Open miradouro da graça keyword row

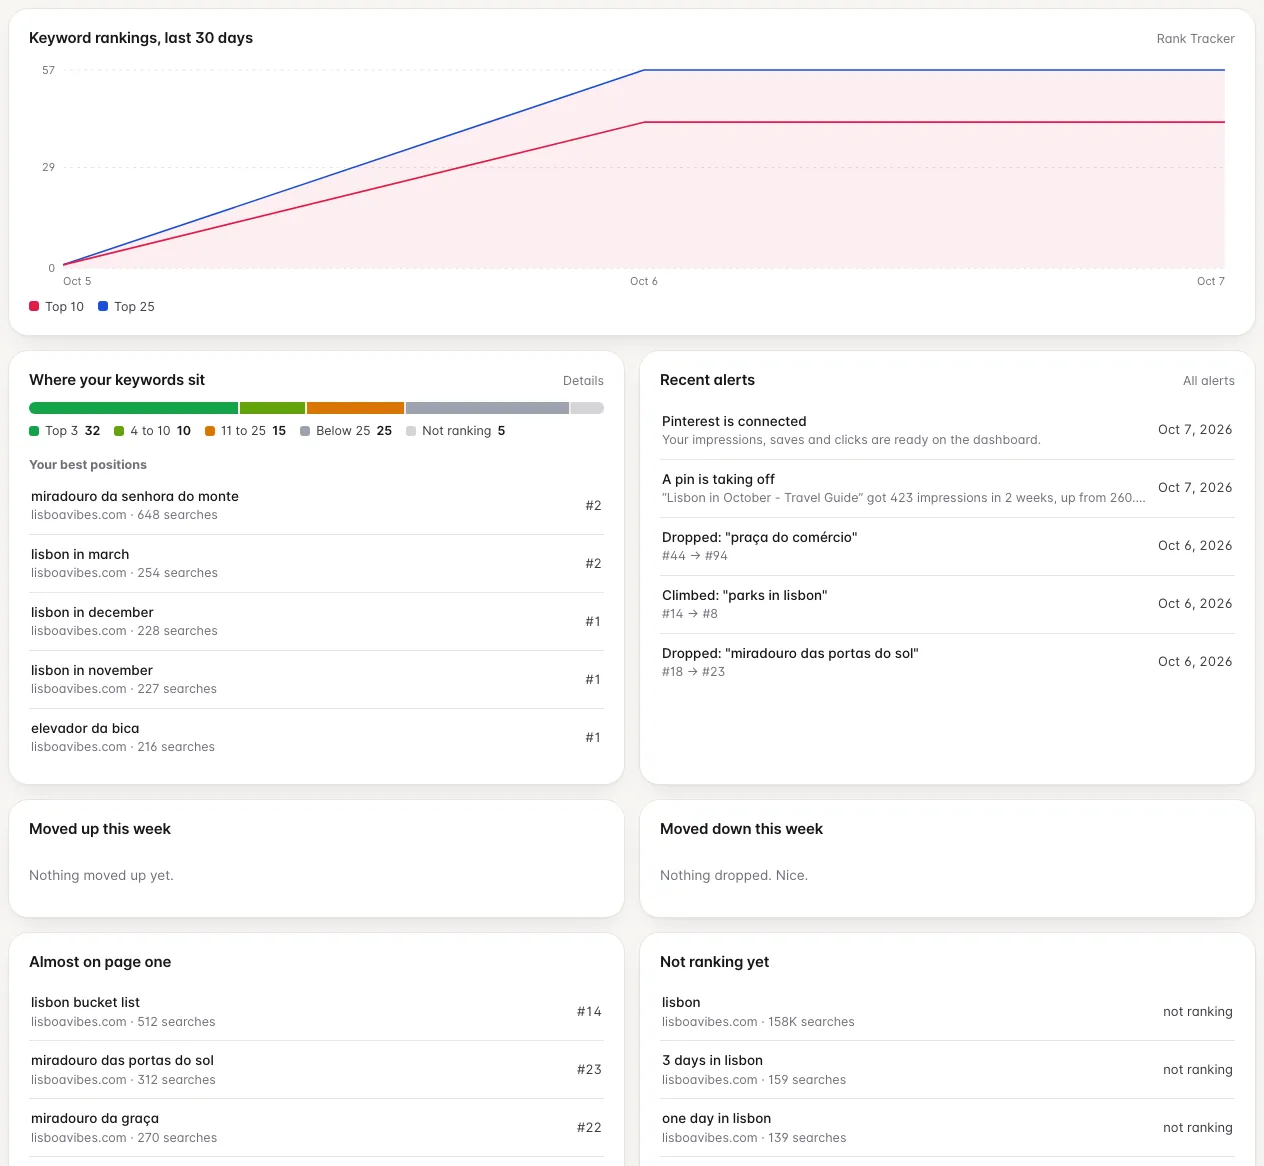tap(316, 1127)
